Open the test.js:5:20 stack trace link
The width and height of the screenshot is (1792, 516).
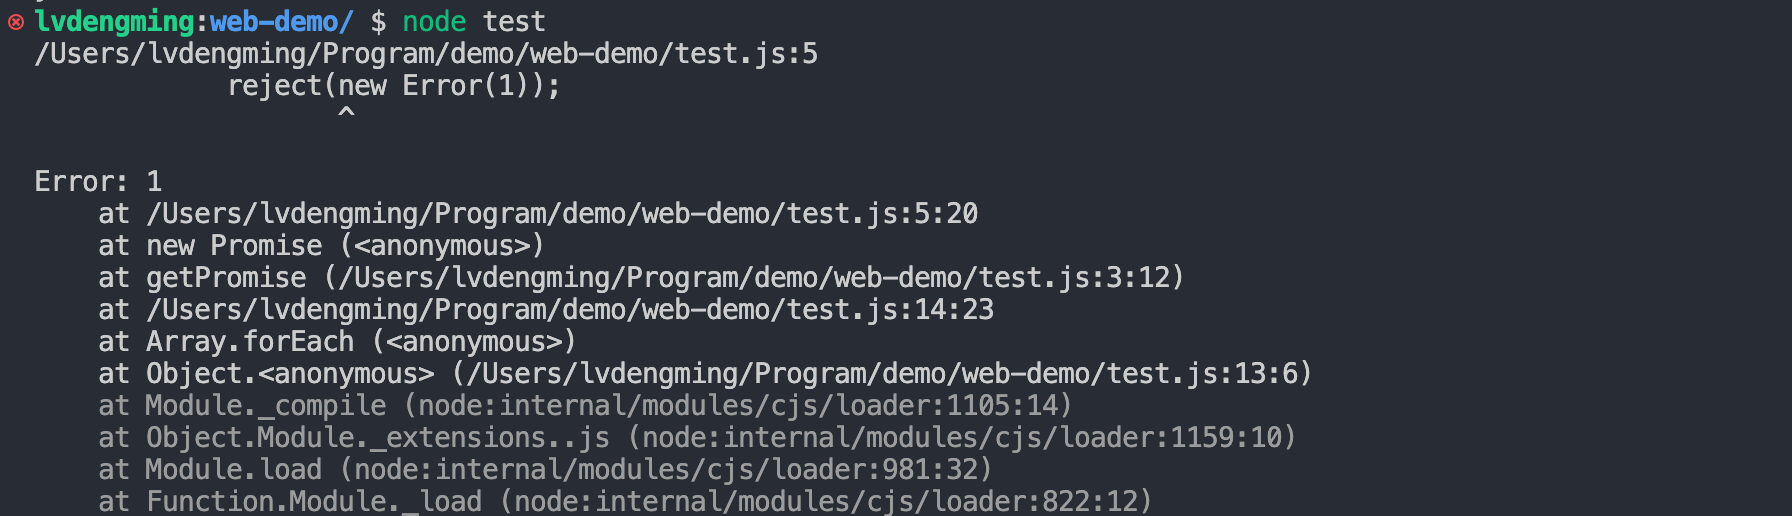click(562, 214)
